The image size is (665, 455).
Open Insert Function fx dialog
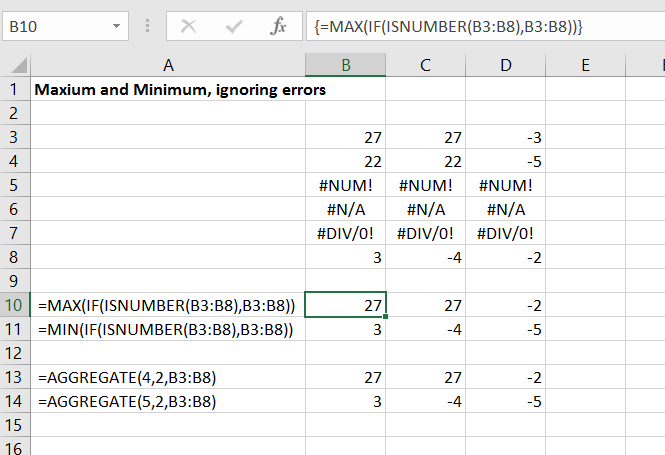tap(278, 27)
